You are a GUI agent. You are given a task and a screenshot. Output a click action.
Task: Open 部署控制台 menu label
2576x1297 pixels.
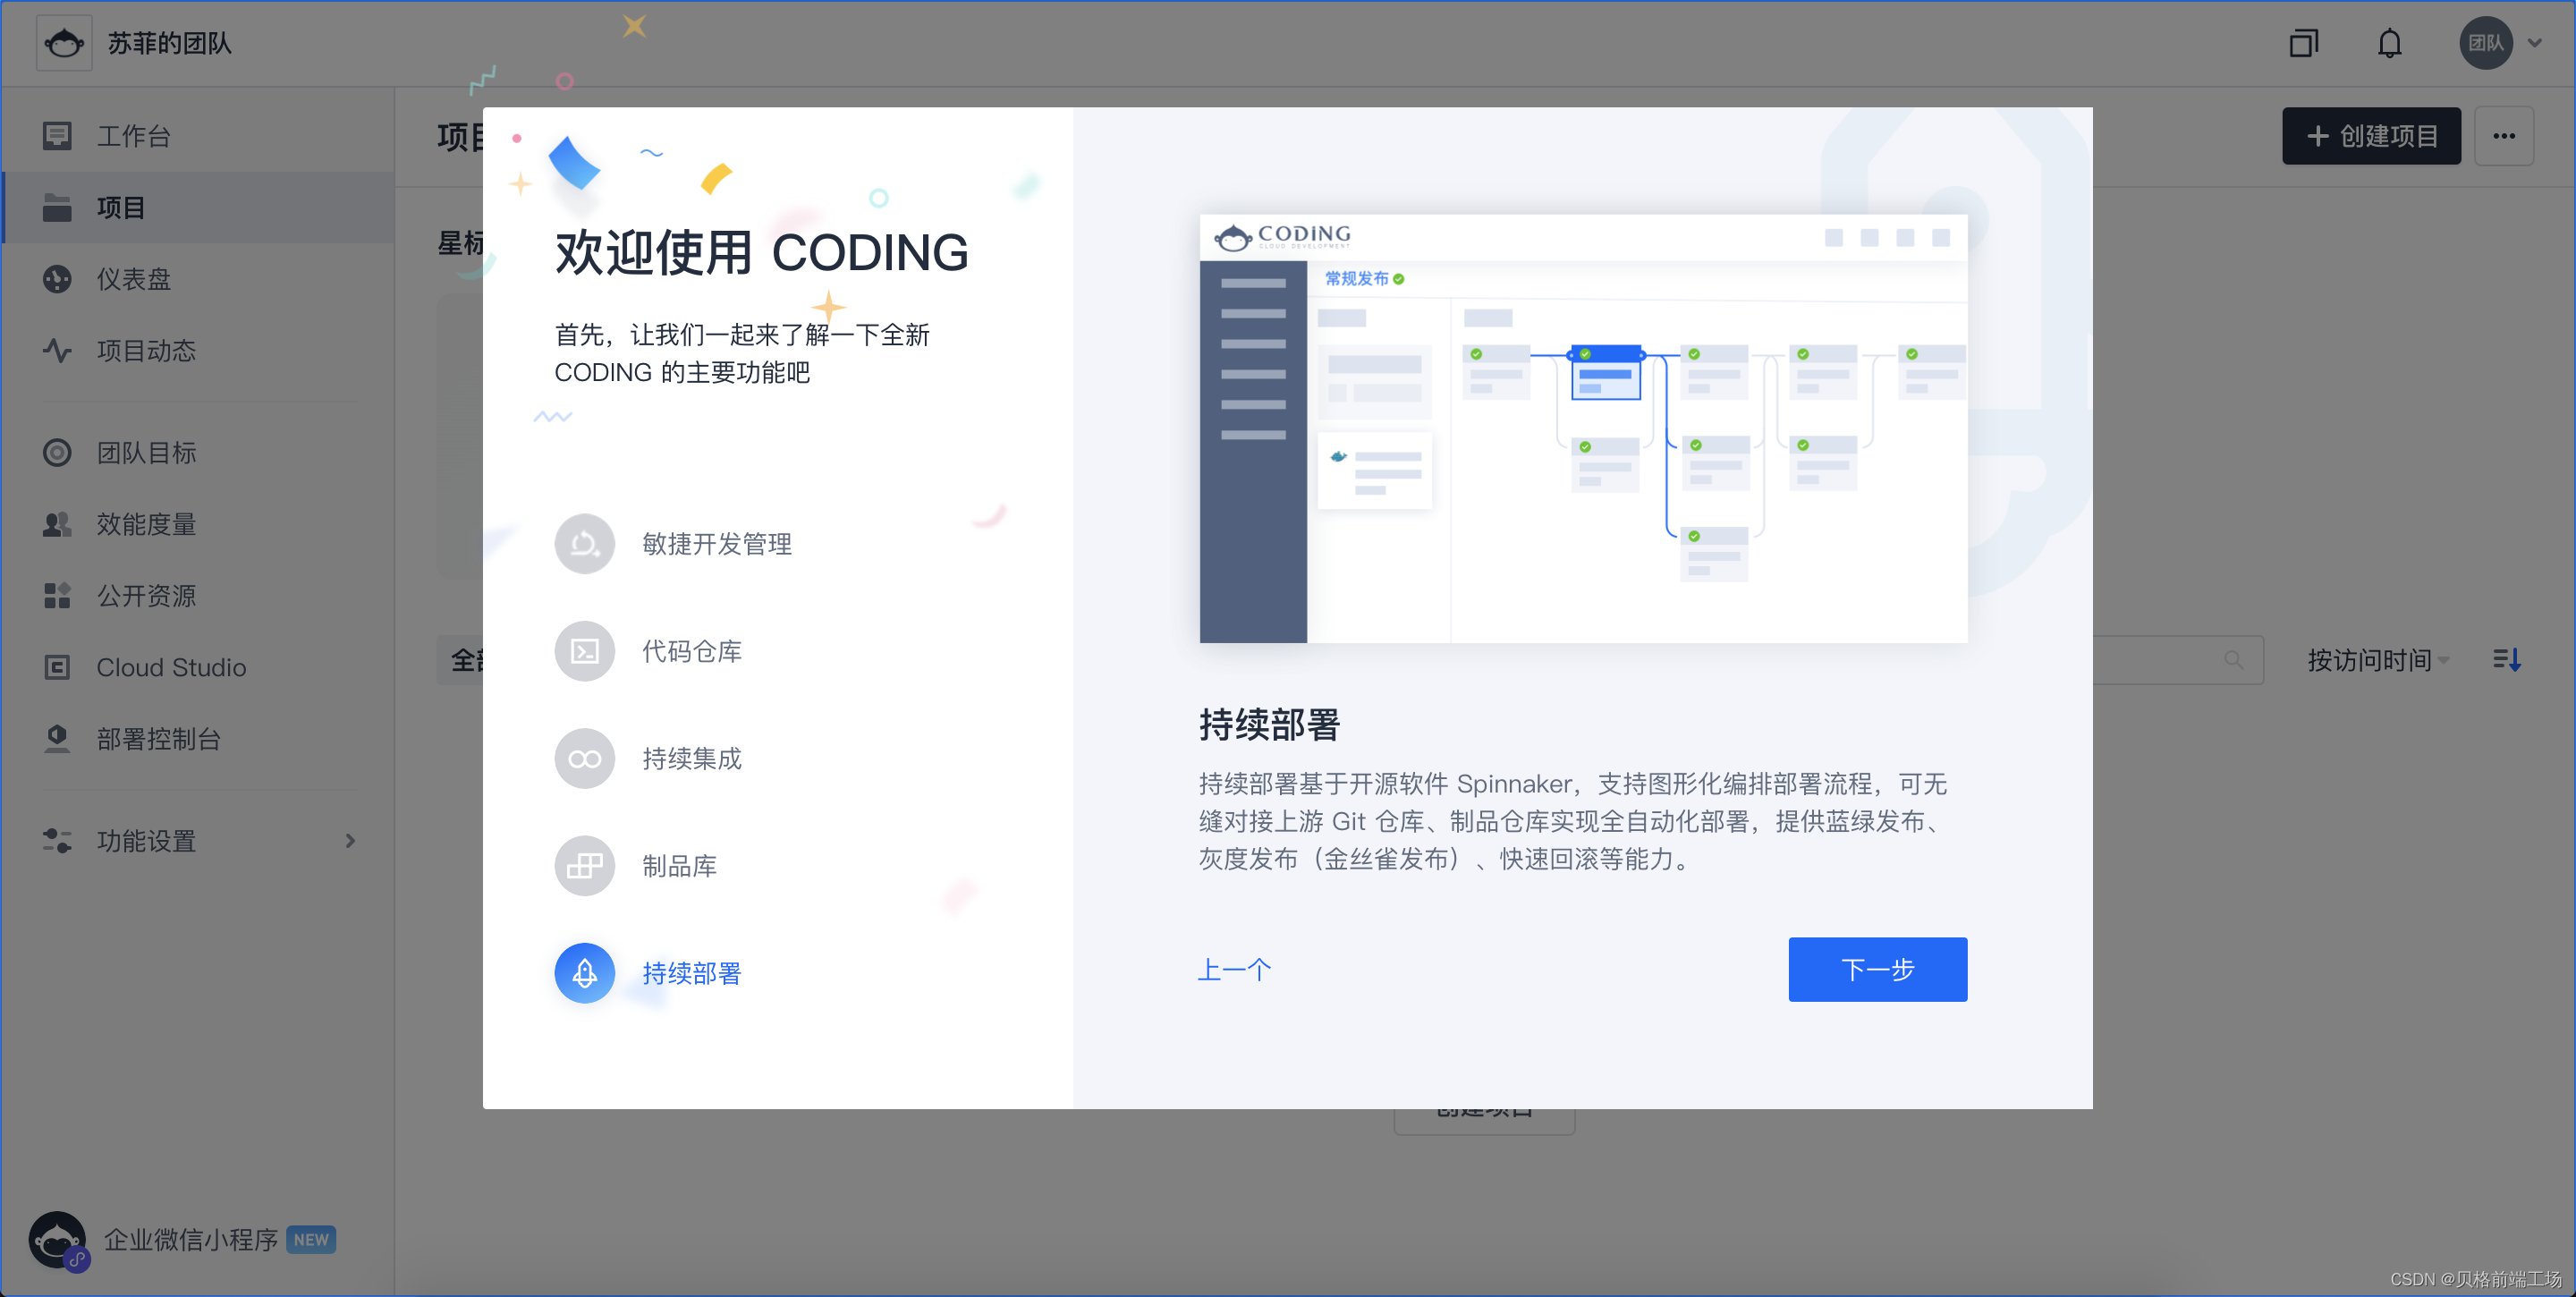[159, 739]
